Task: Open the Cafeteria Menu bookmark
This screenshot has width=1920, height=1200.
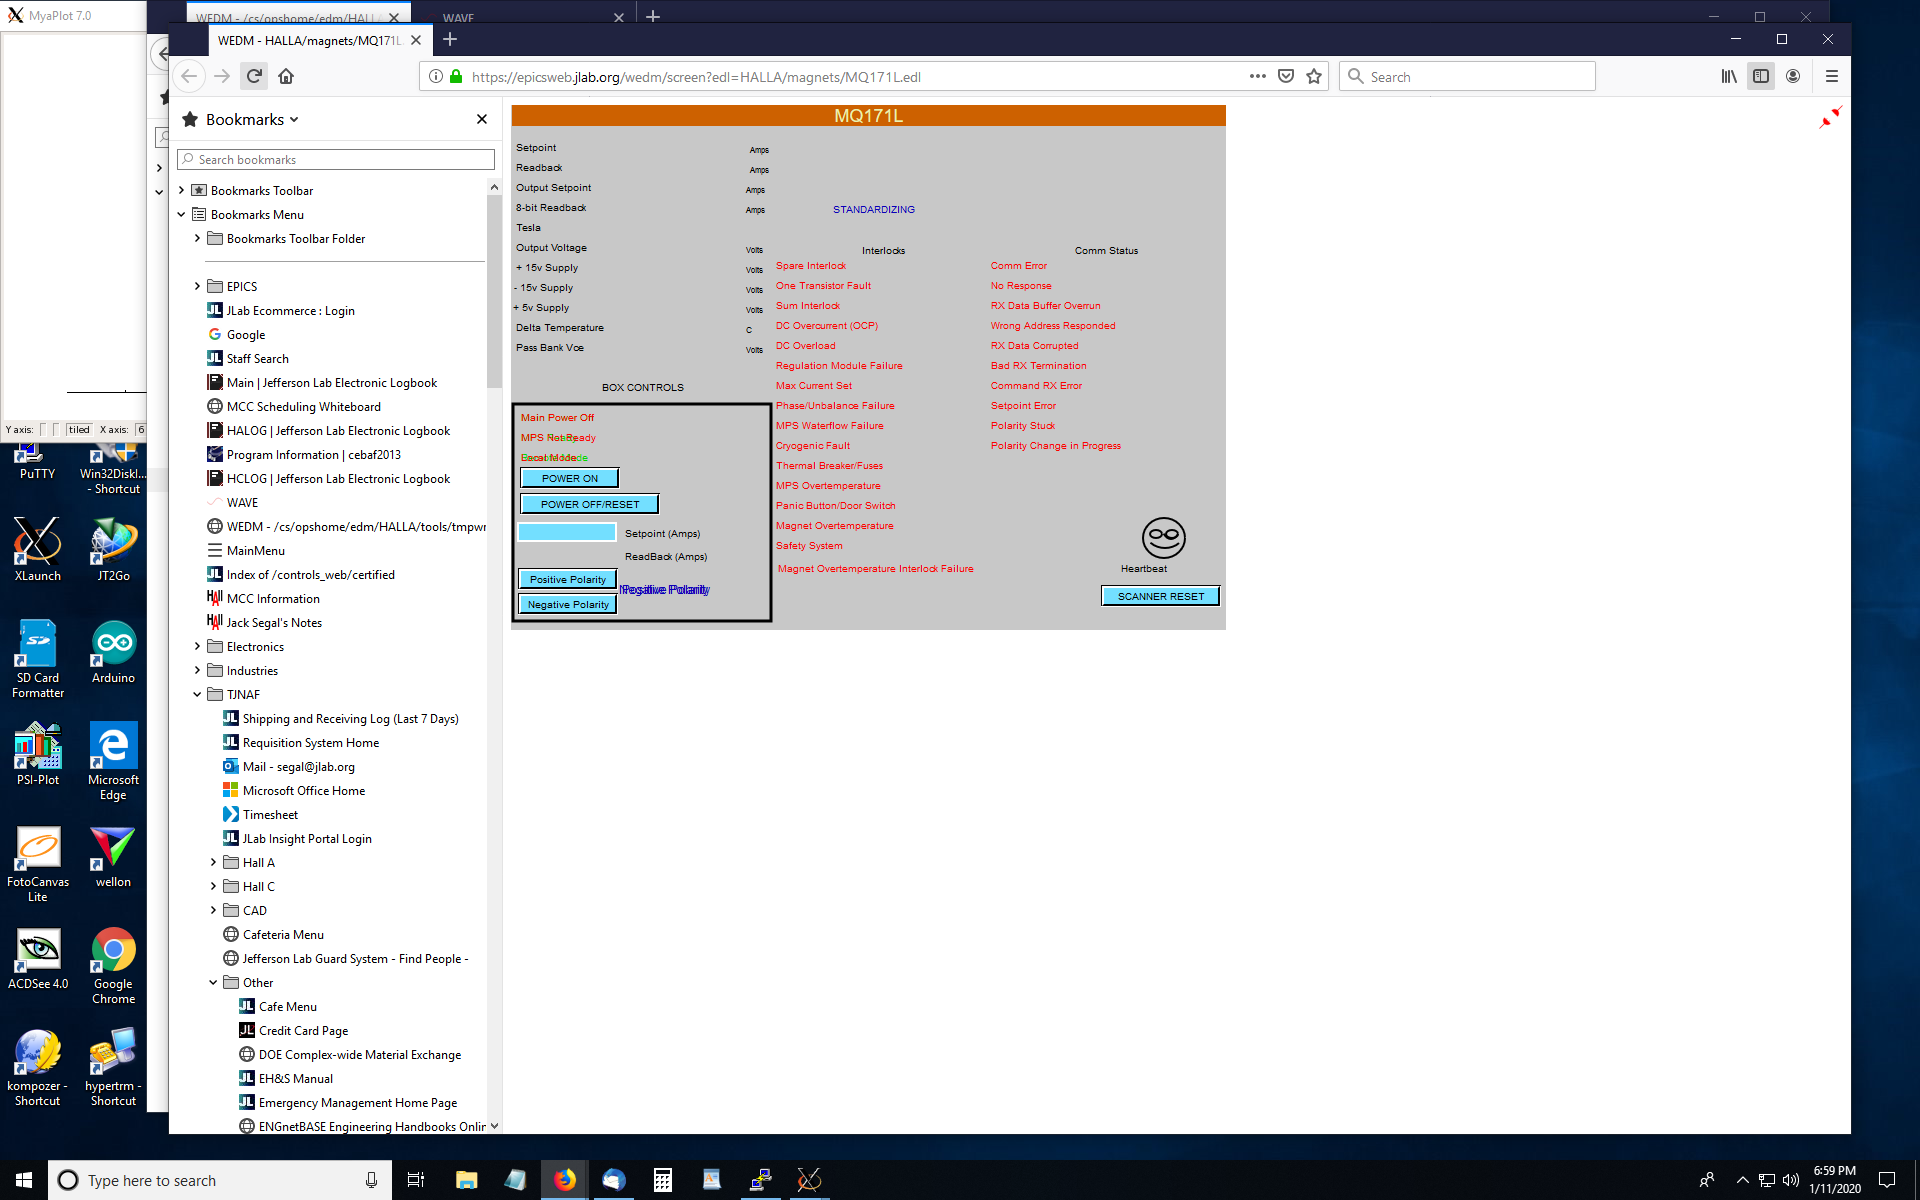Action: coord(283,934)
